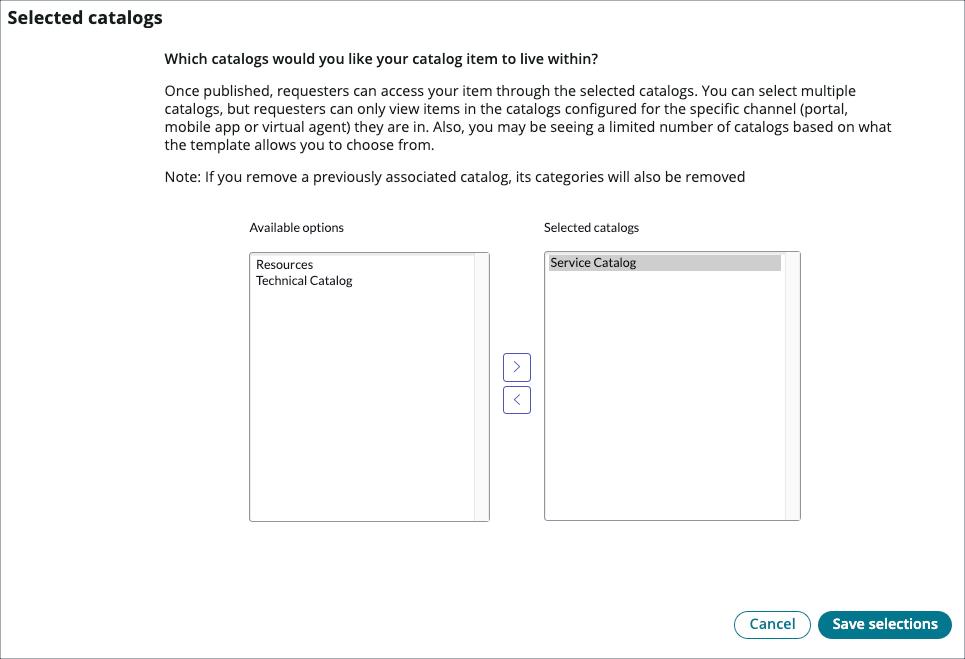Click the Selected catalogs scrollbar

tap(795, 386)
